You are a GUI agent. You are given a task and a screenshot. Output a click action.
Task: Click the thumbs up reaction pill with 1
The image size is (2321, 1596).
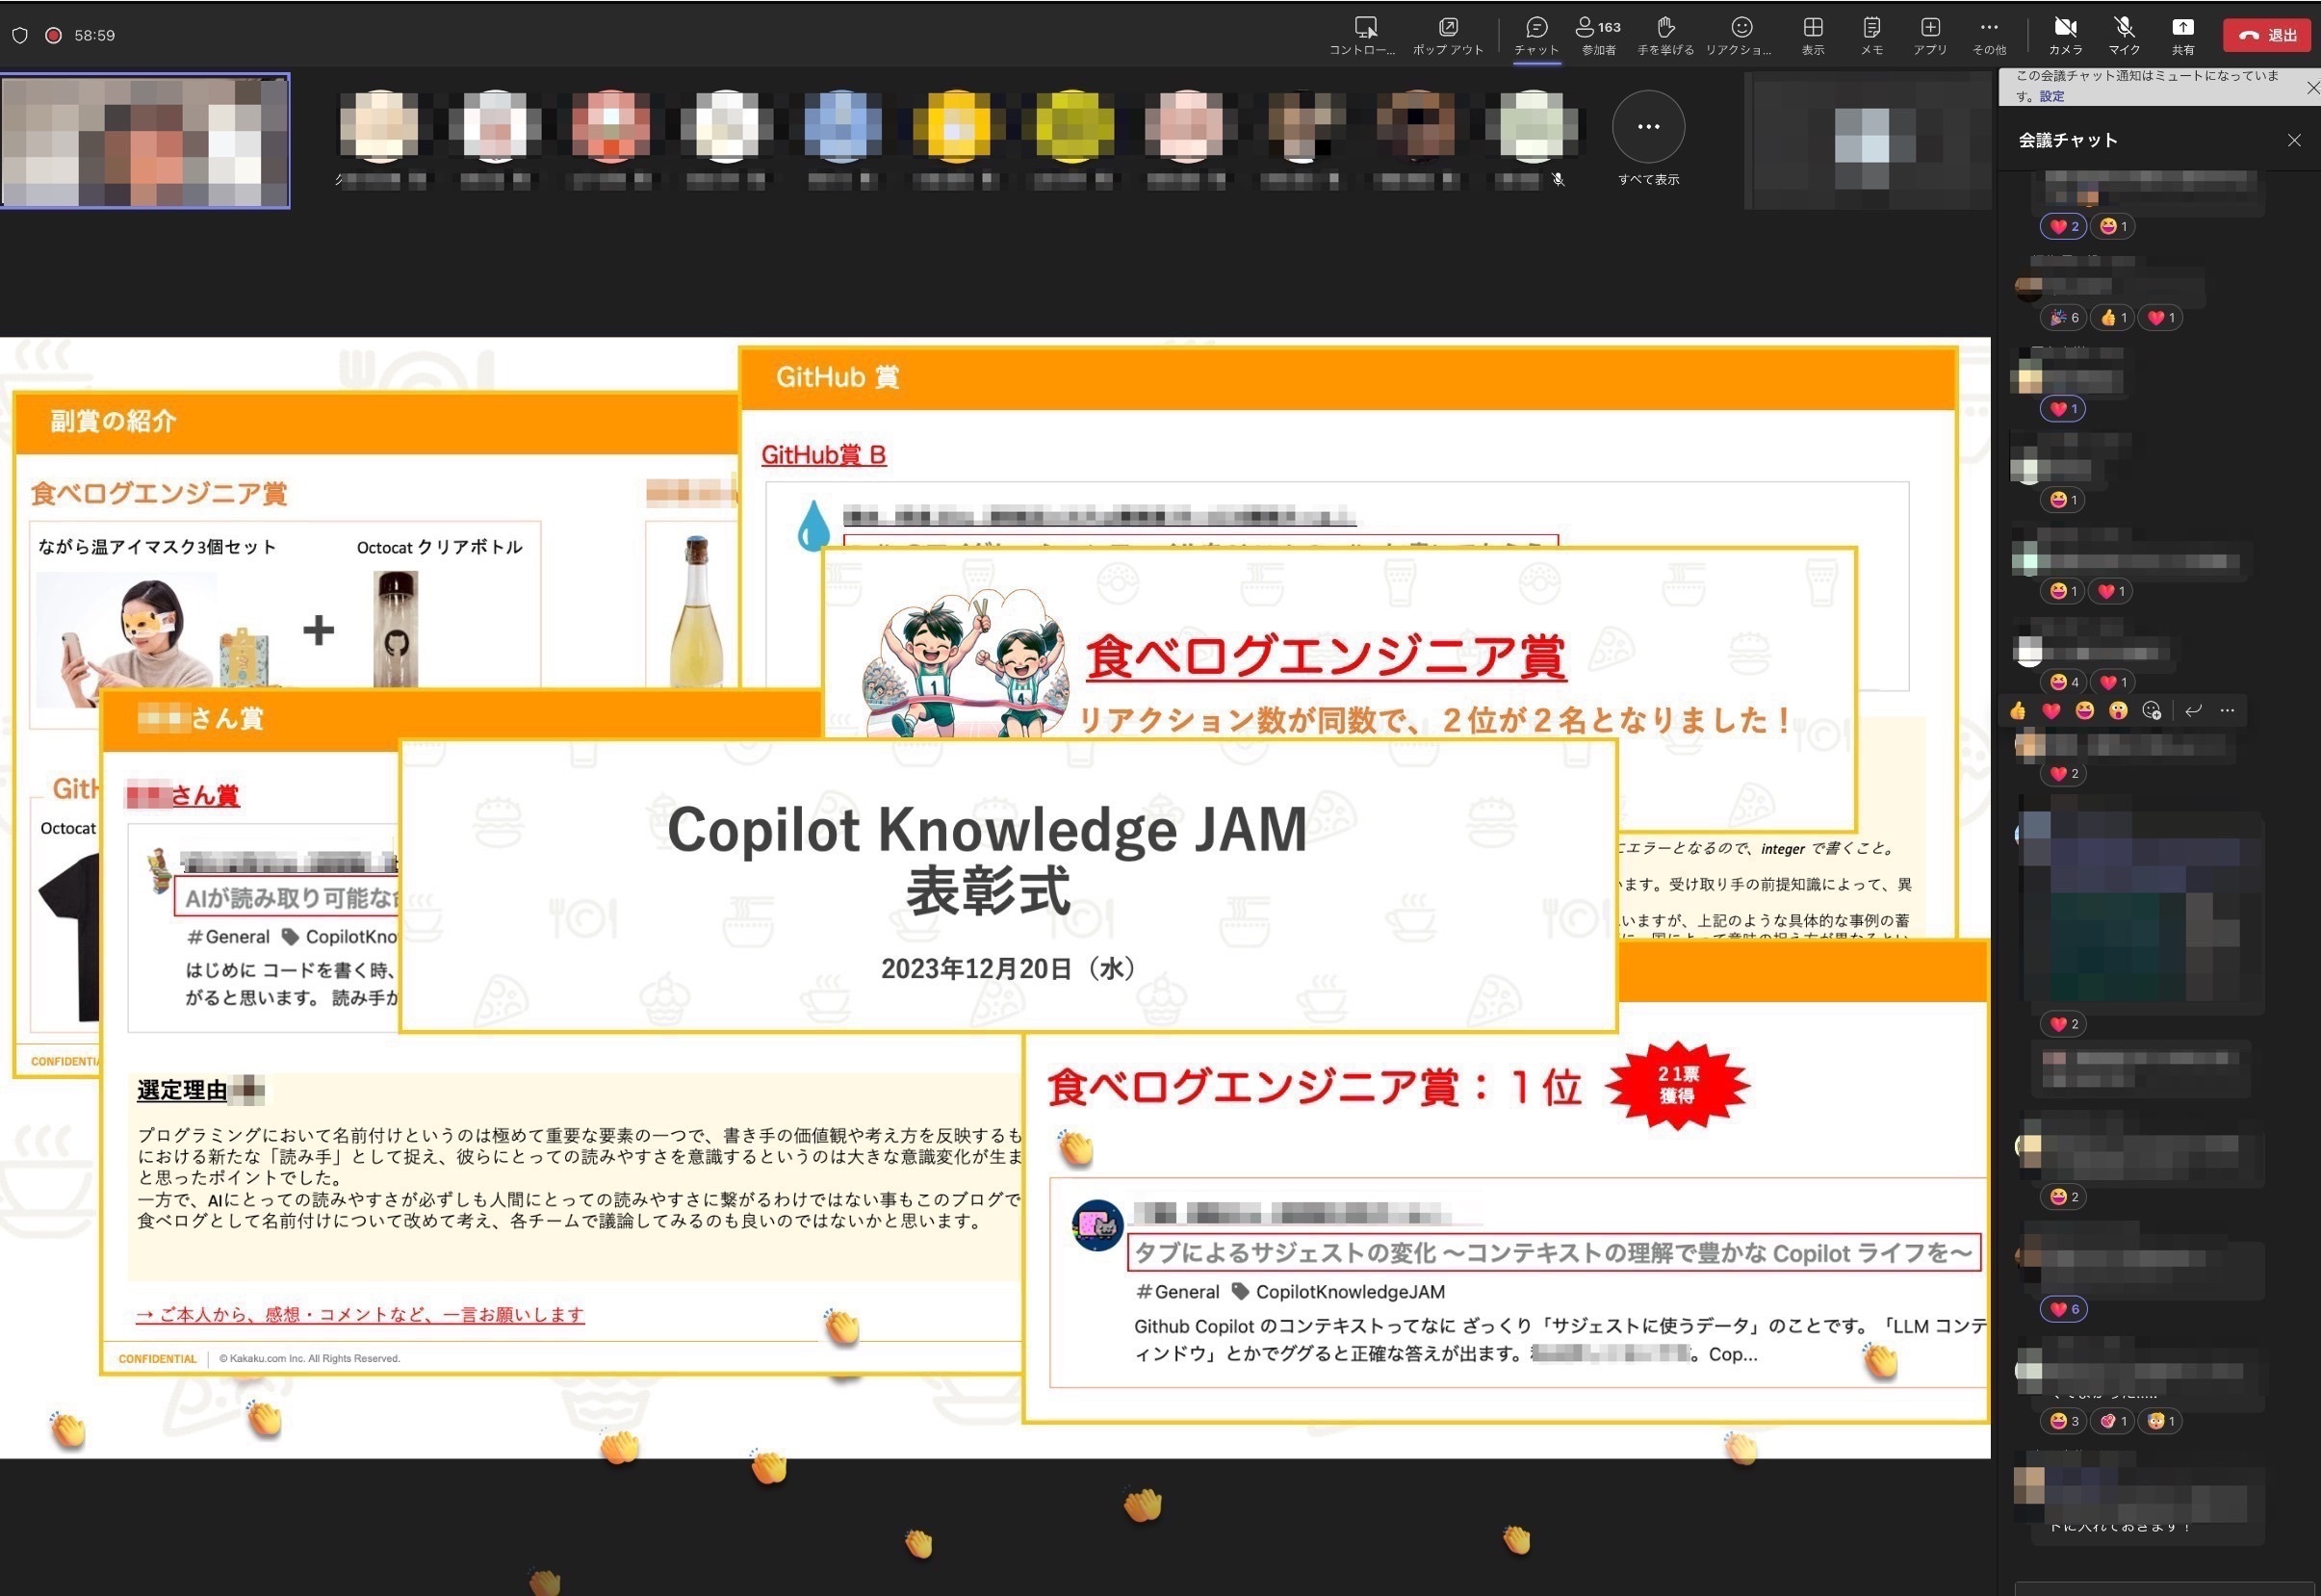click(x=2113, y=318)
